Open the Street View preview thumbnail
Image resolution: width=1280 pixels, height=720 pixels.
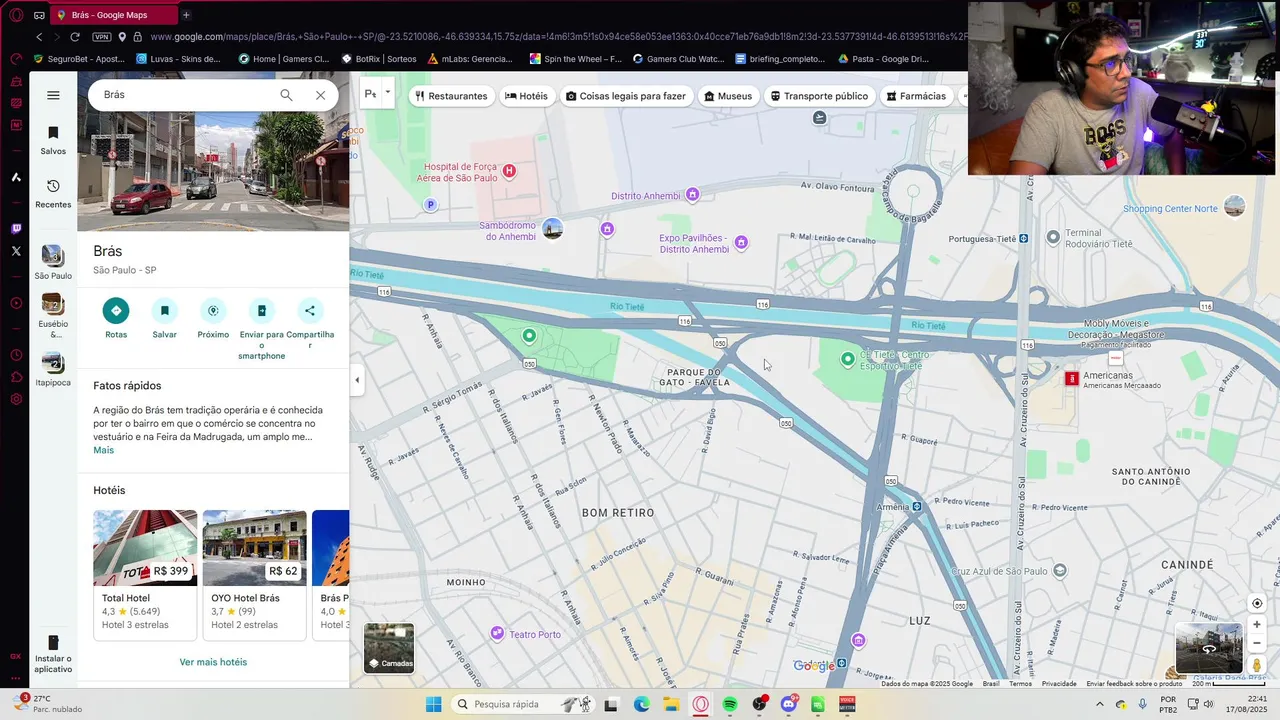click(x=1209, y=648)
